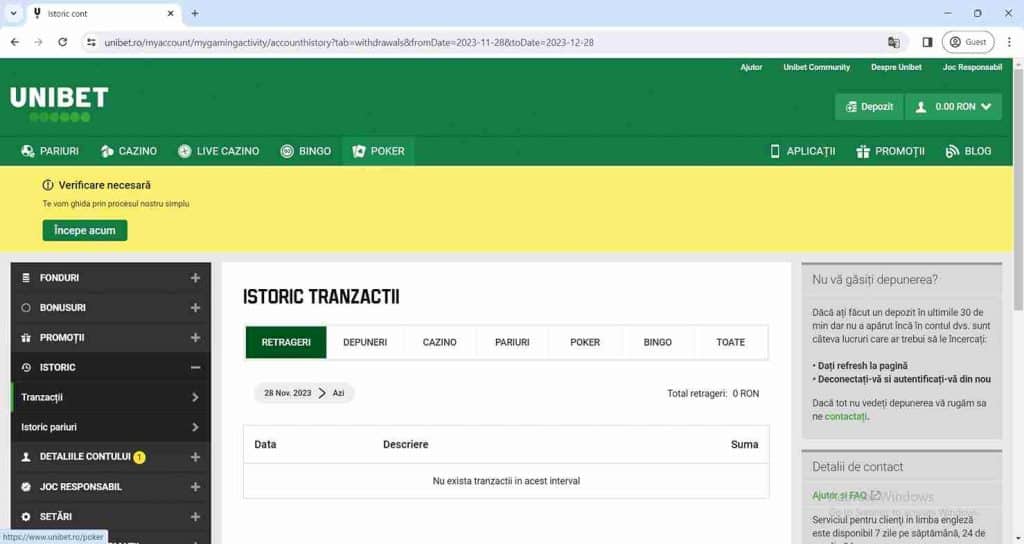
Task: Expand the 0.00 RON account dropdown
Action: pos(953,106)
